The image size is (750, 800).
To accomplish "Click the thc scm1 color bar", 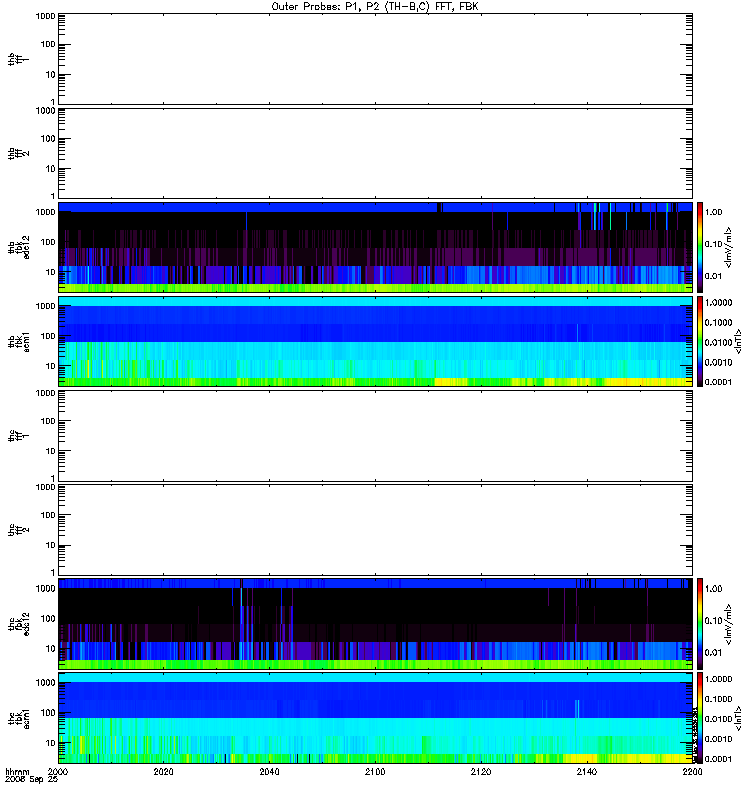I will (700, 718).
